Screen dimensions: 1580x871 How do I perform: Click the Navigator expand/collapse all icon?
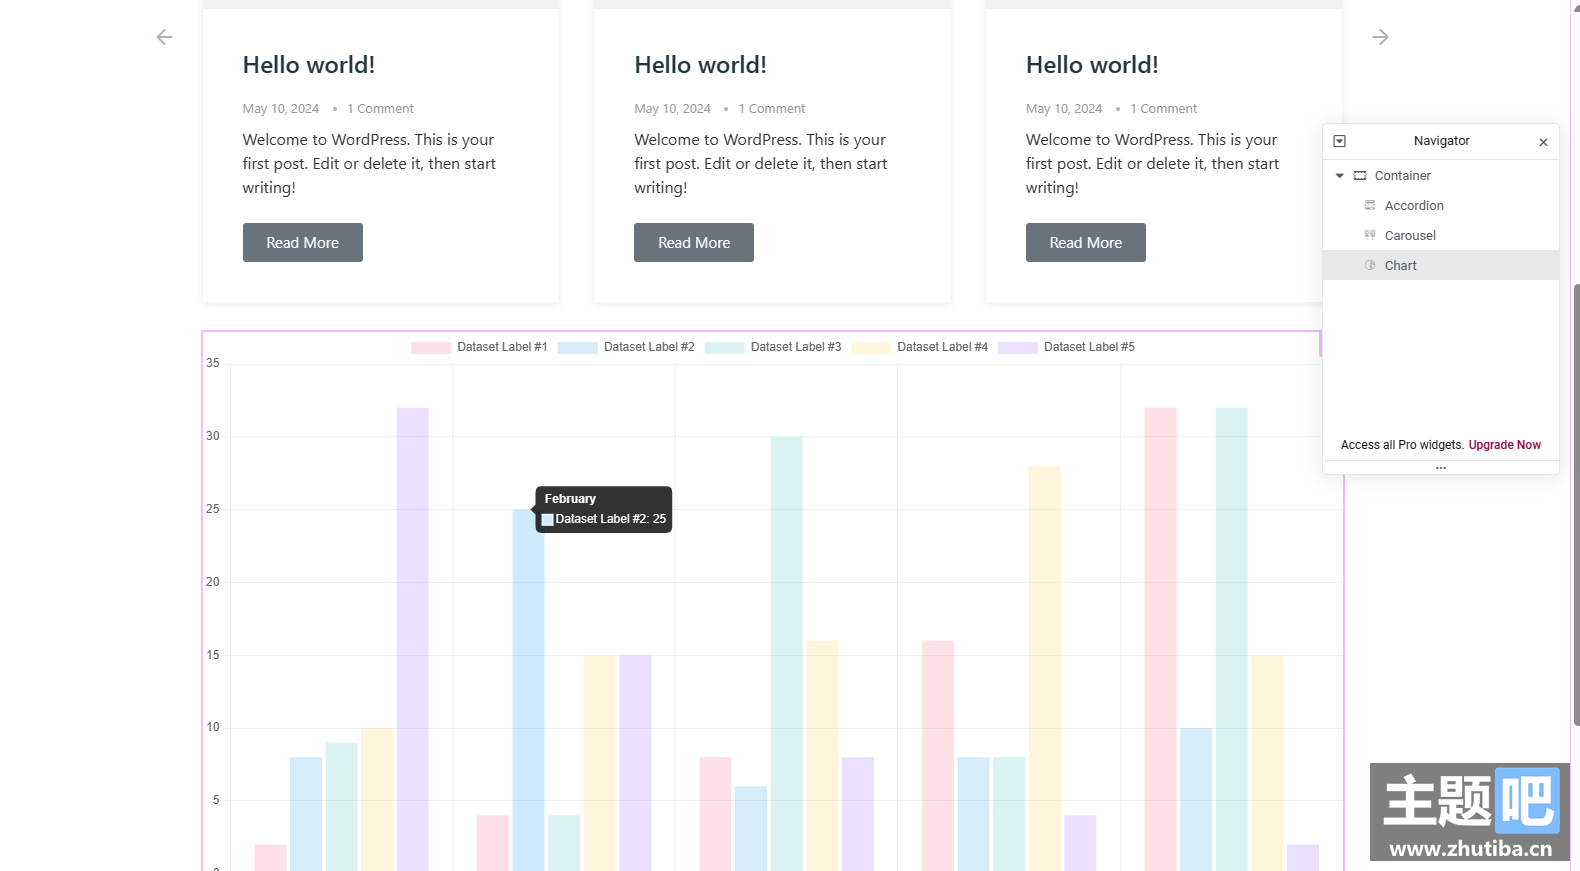tap(1340, 141)
